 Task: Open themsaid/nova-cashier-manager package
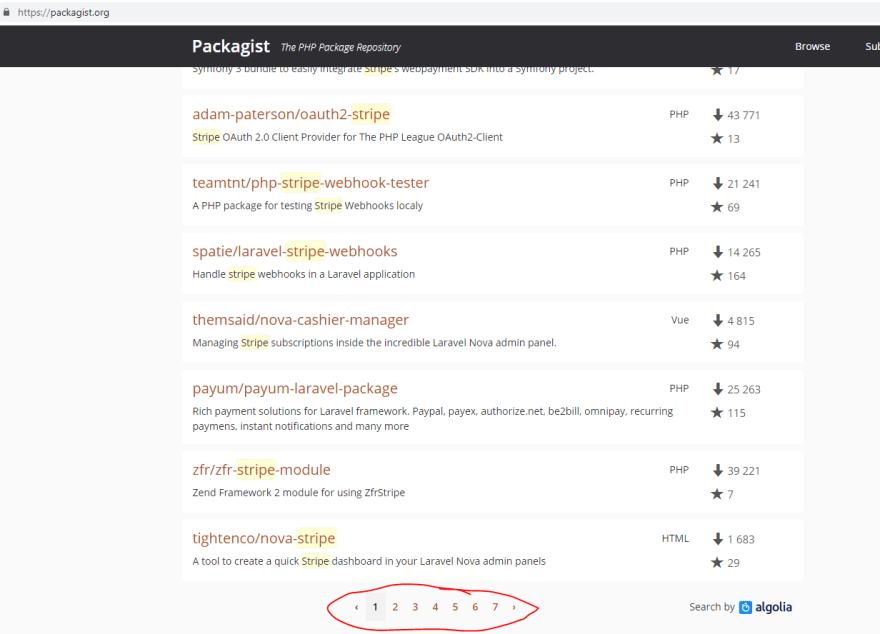(300, 320)
